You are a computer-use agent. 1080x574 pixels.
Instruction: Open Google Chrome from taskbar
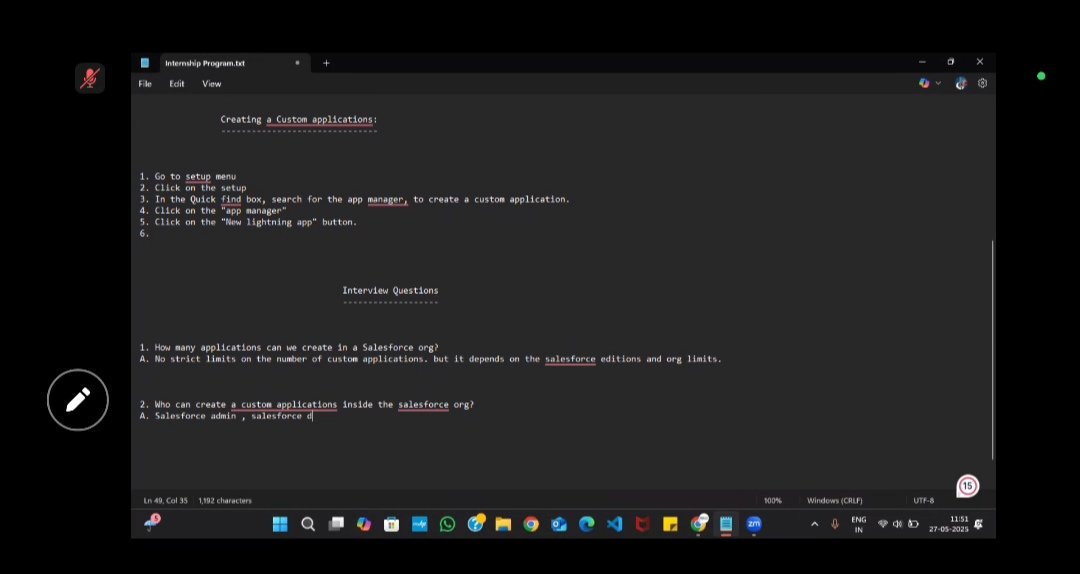531,524
